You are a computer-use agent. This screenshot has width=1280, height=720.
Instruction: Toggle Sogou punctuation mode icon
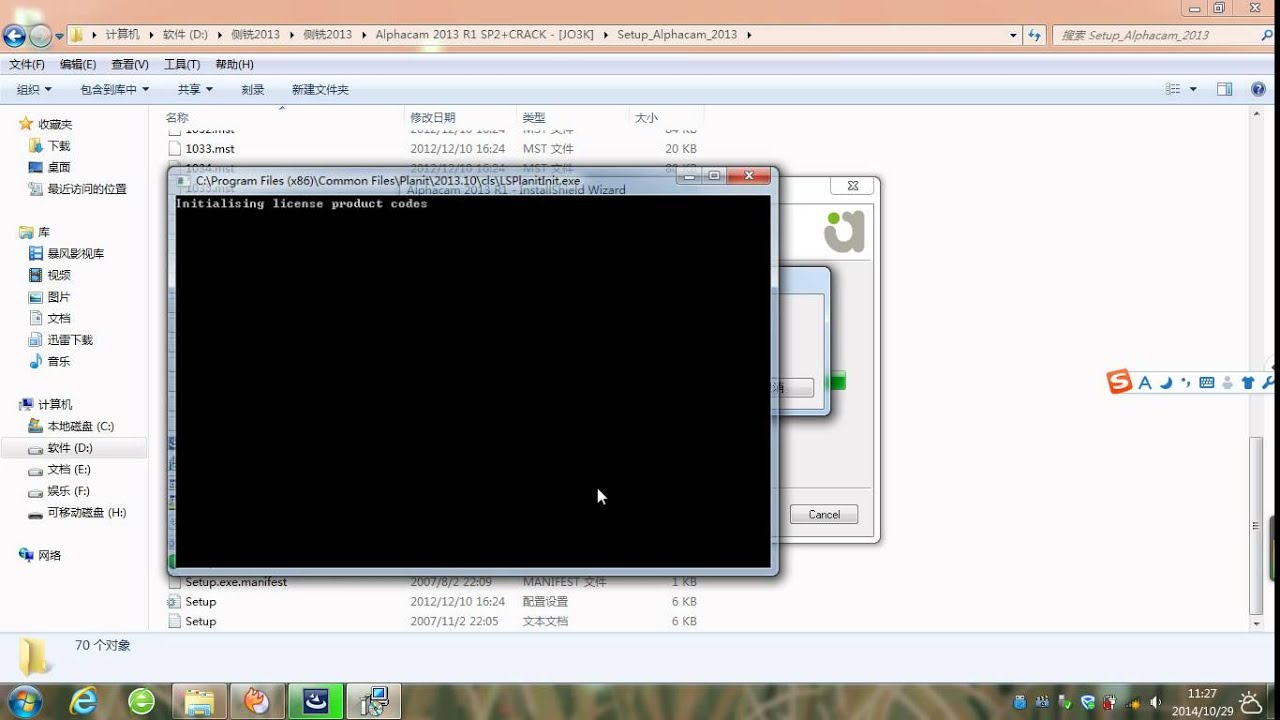1186,382
